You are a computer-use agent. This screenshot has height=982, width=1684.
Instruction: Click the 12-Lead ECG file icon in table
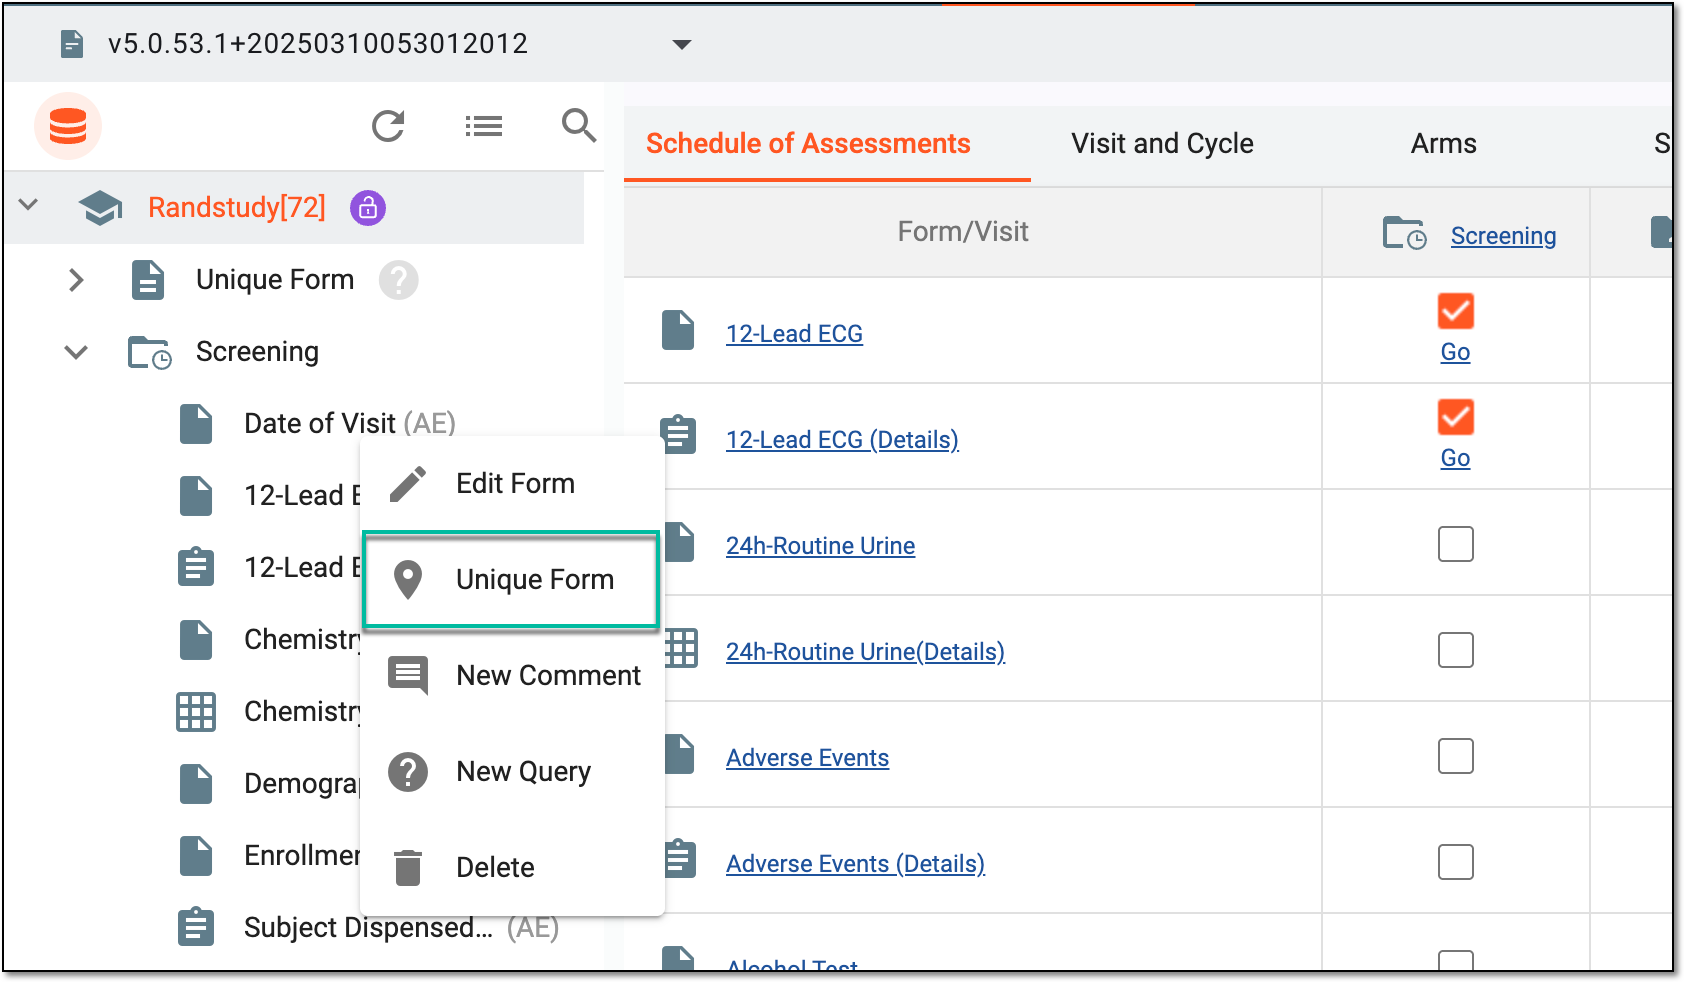coord(678,330)
